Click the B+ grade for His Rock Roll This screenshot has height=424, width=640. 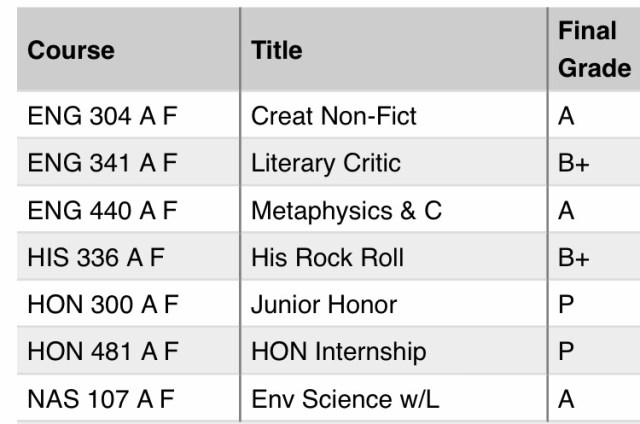[x=574, y=258]
